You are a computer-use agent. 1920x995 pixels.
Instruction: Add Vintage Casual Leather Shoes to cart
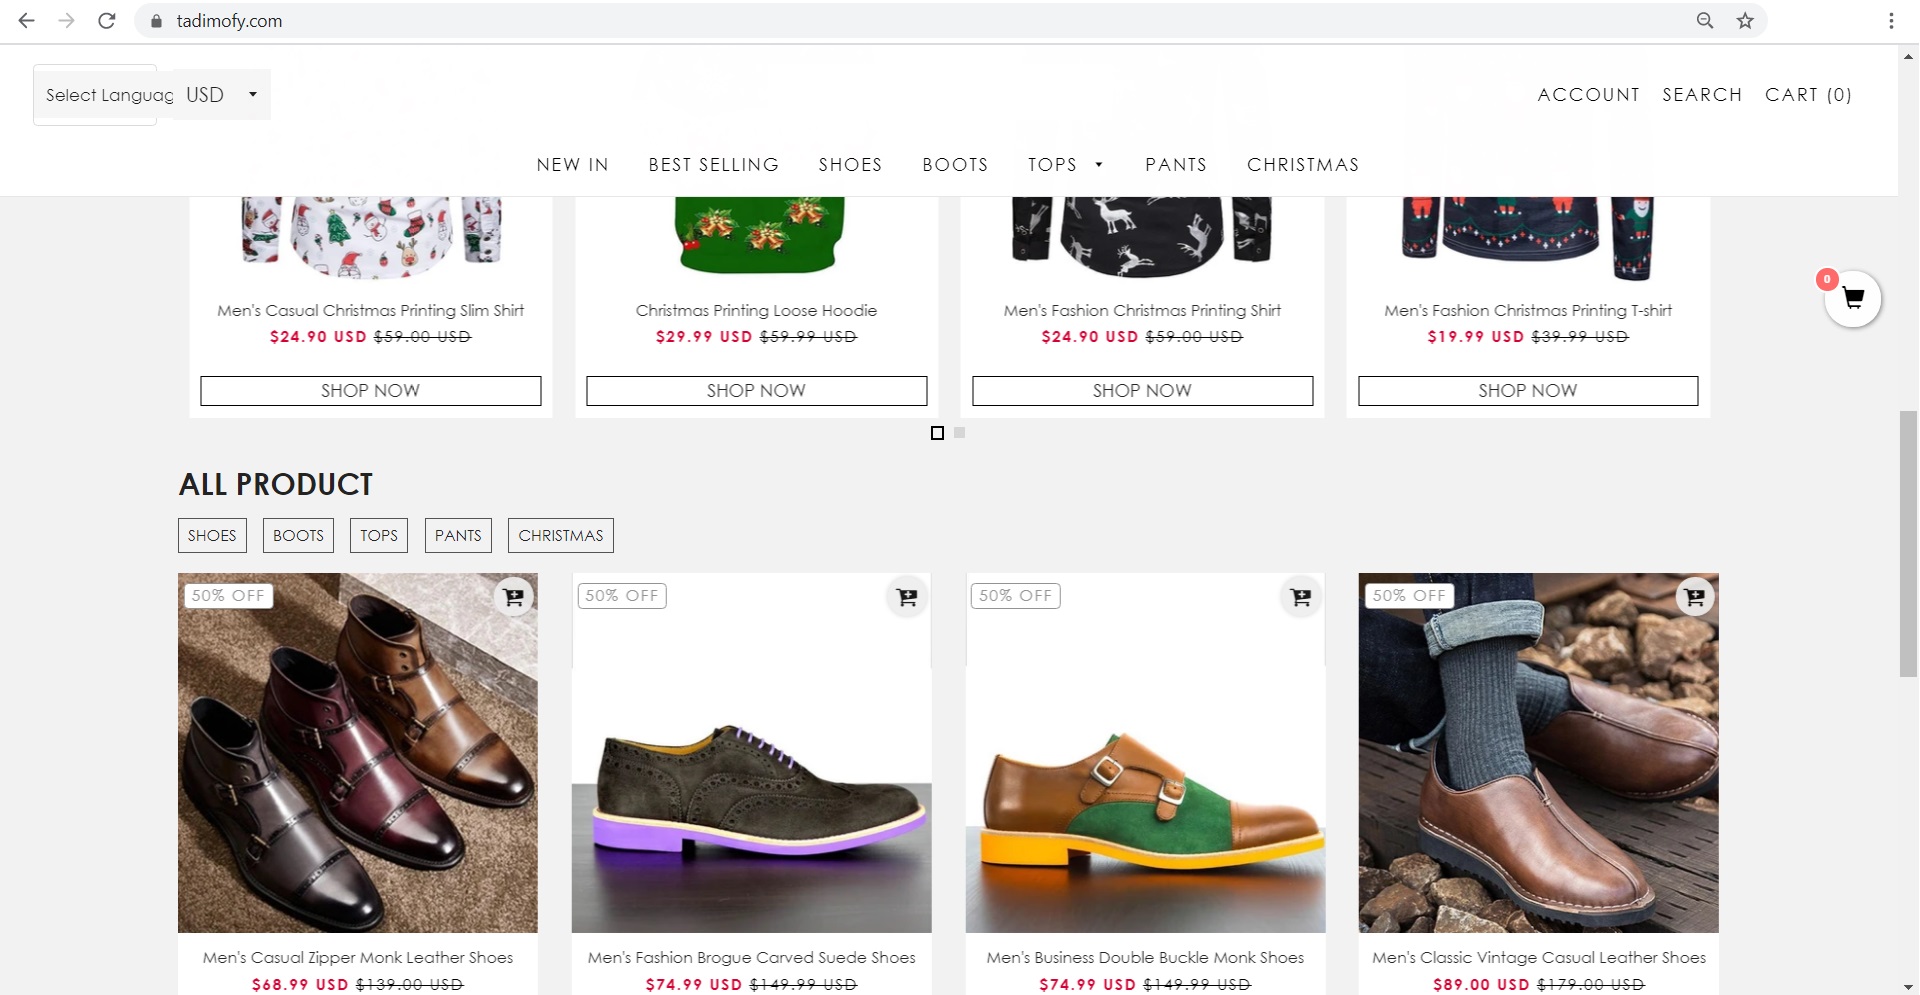(x=1695, y=597)
